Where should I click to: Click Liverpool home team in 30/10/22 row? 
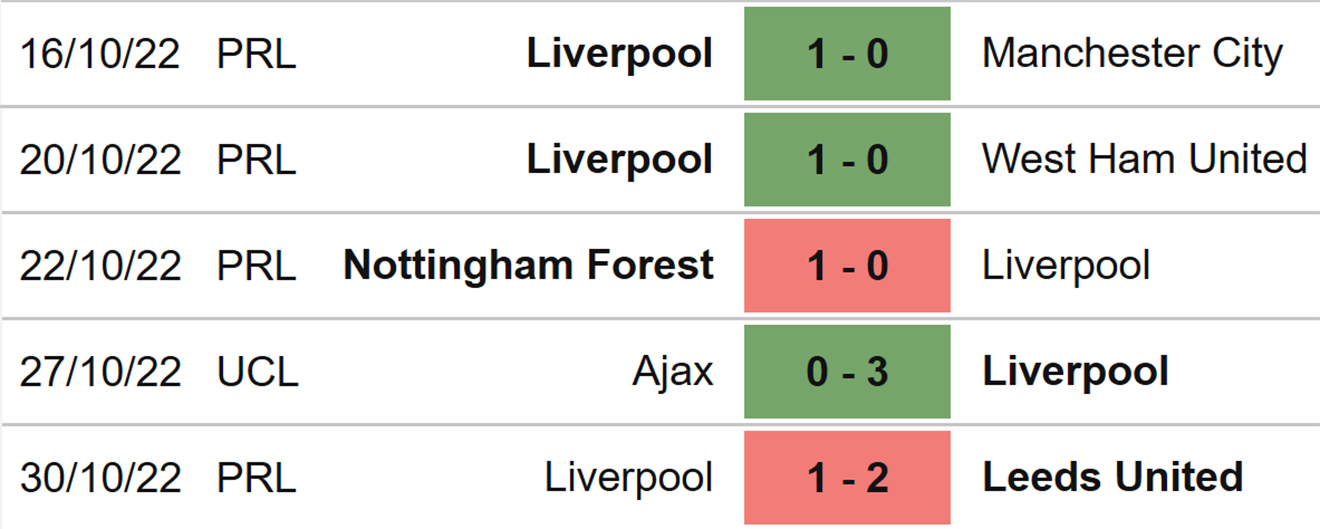click(x=629, y=478)
